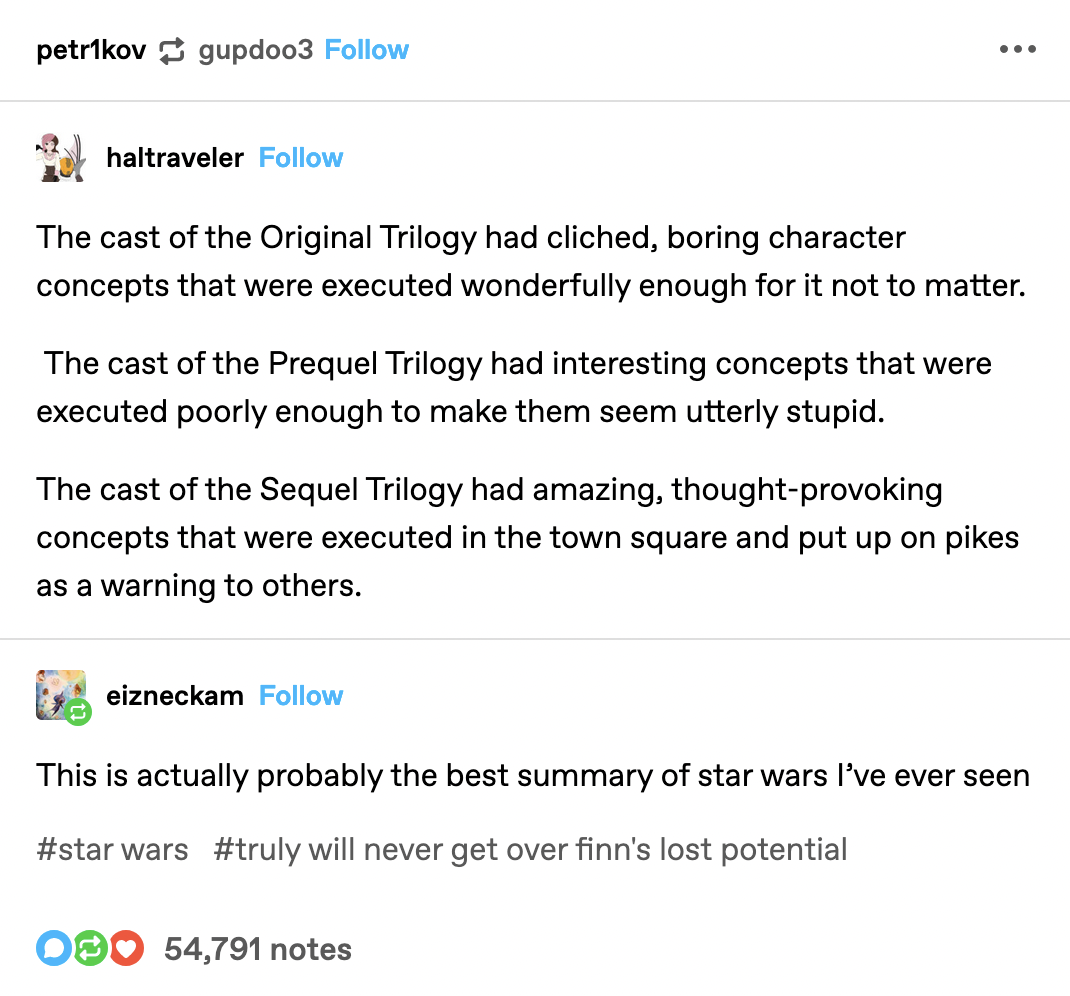Screen dimensions: 1070x996
Task: Open gupdoo3's blog link
Action: pyautogui.click(x=256, y=50)
